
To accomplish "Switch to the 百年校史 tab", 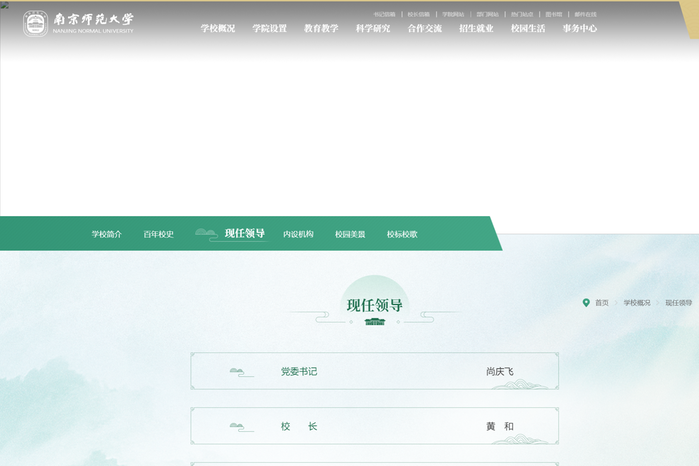I will 158,234.
